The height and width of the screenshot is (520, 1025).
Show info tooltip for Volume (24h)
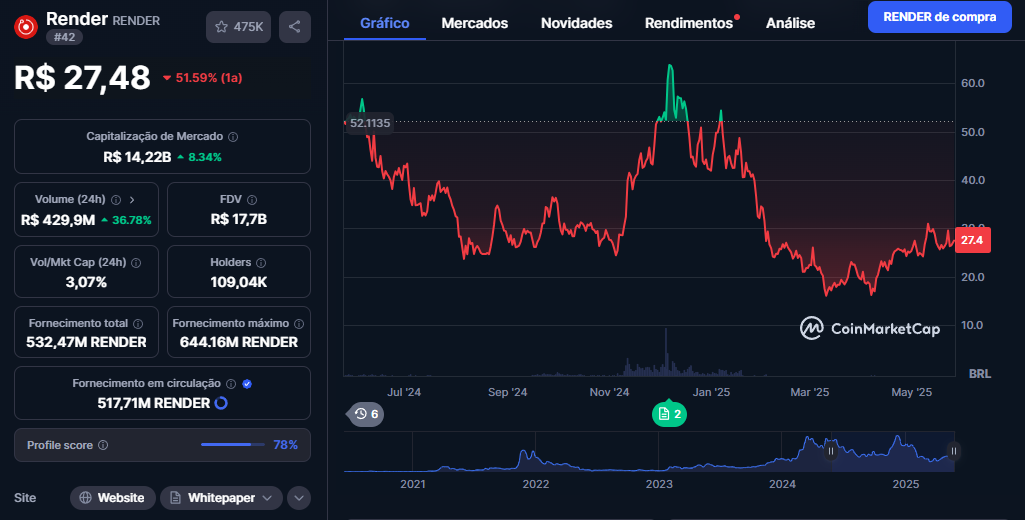116,199
